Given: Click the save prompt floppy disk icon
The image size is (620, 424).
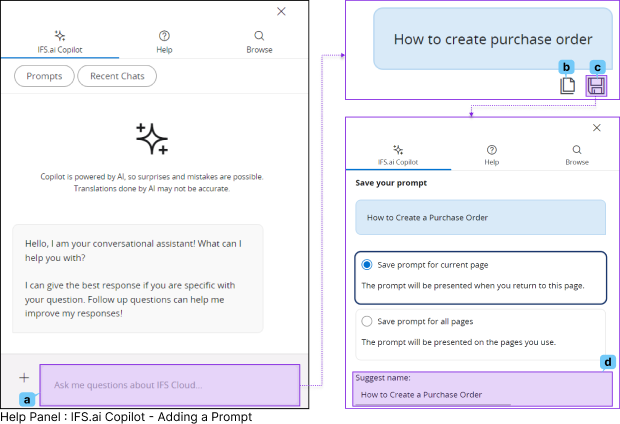Looking at the screenshot, I should click(596, 86).
